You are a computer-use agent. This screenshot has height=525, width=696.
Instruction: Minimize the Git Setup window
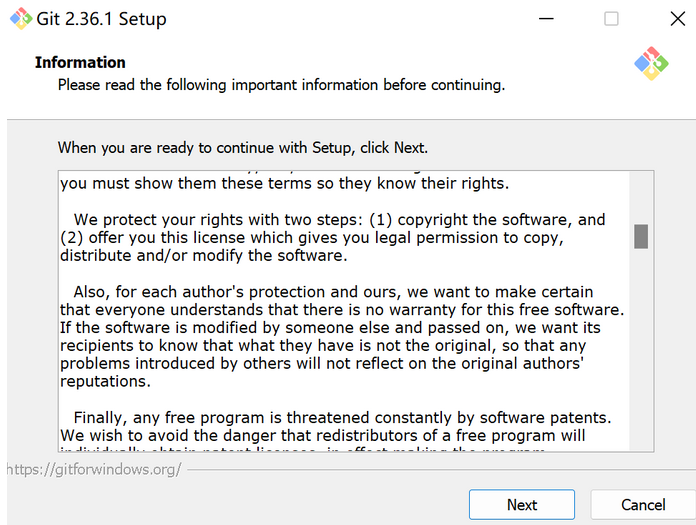click(x=545, y=19)
